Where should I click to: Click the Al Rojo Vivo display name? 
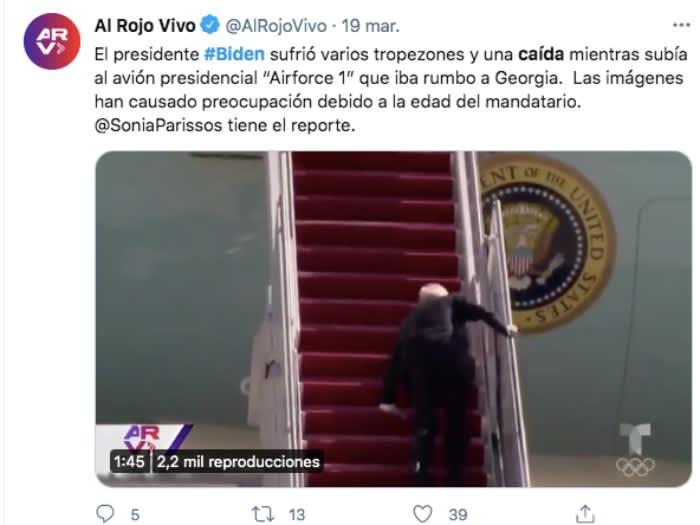(145, 25)
